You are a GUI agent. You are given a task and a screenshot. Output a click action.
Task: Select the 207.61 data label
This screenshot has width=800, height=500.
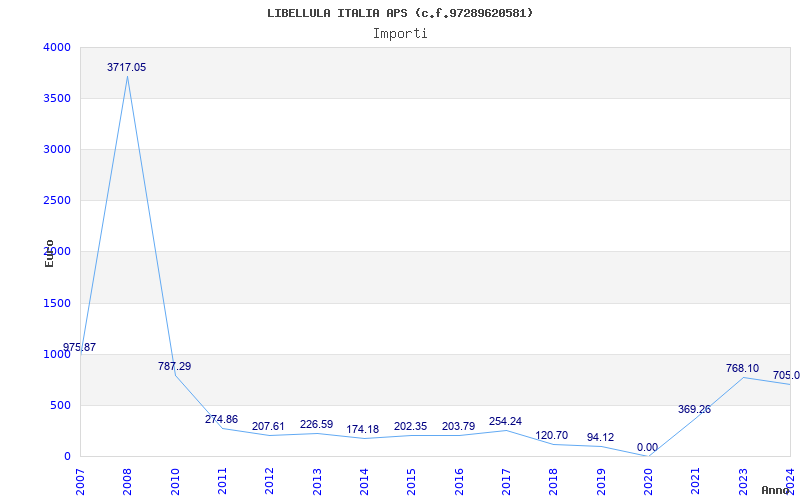[x=268, y=427]
